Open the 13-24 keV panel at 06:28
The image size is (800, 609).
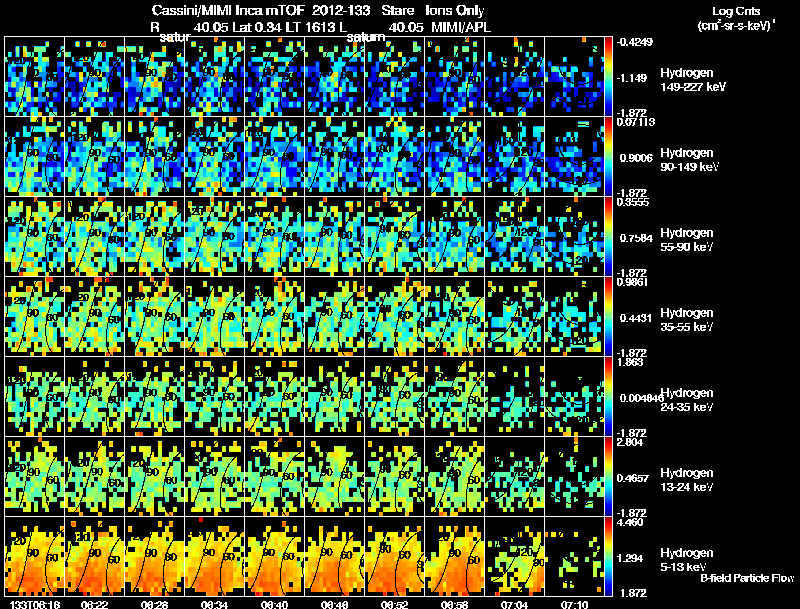click(155, 477)
